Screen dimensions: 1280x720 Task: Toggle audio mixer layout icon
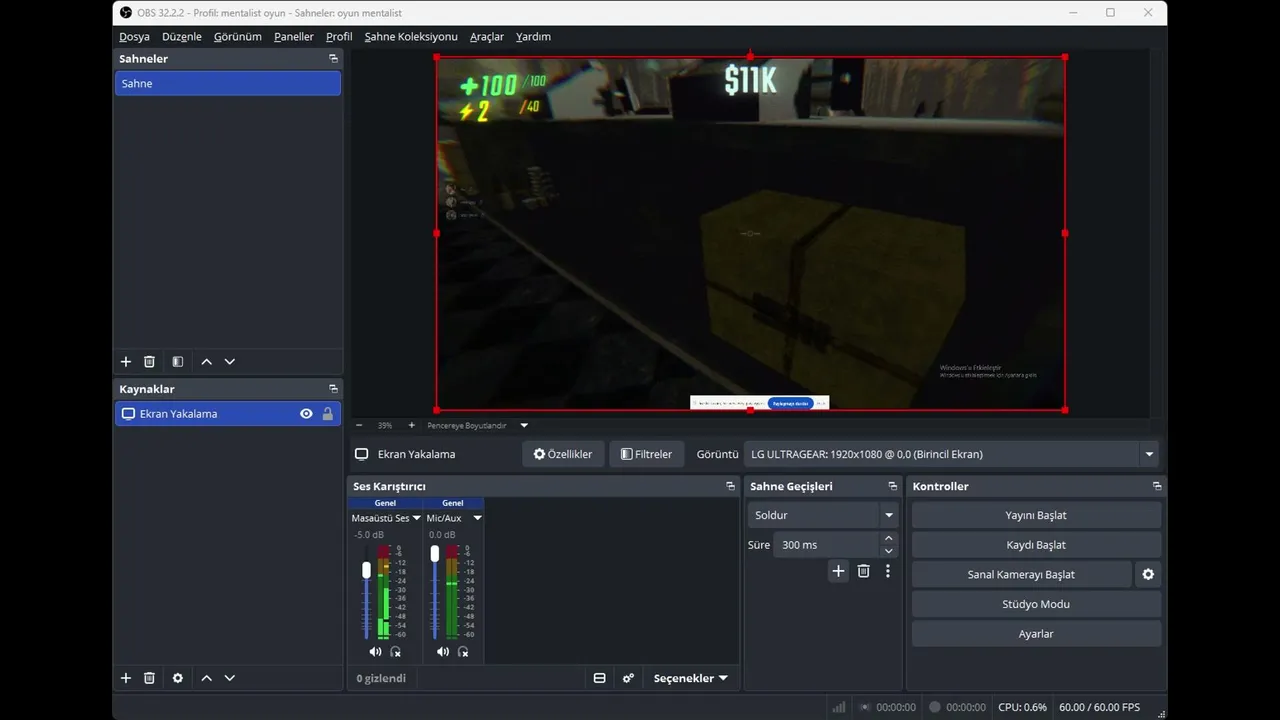pyautogui.click(x=600, y=678)
